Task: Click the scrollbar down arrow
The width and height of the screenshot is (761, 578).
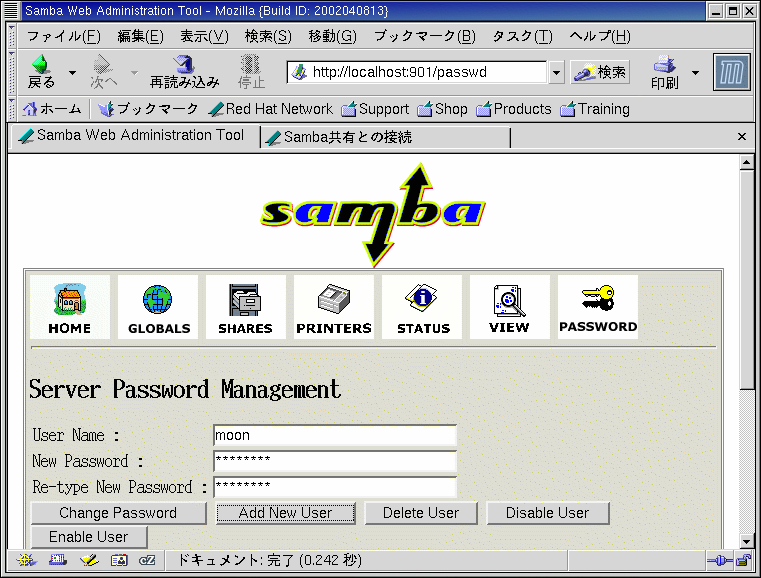Action: point(746,541)
